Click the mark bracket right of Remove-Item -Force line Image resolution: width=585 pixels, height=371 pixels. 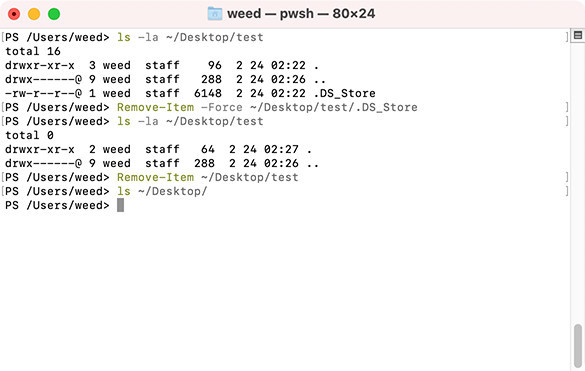tap(567, 107)
